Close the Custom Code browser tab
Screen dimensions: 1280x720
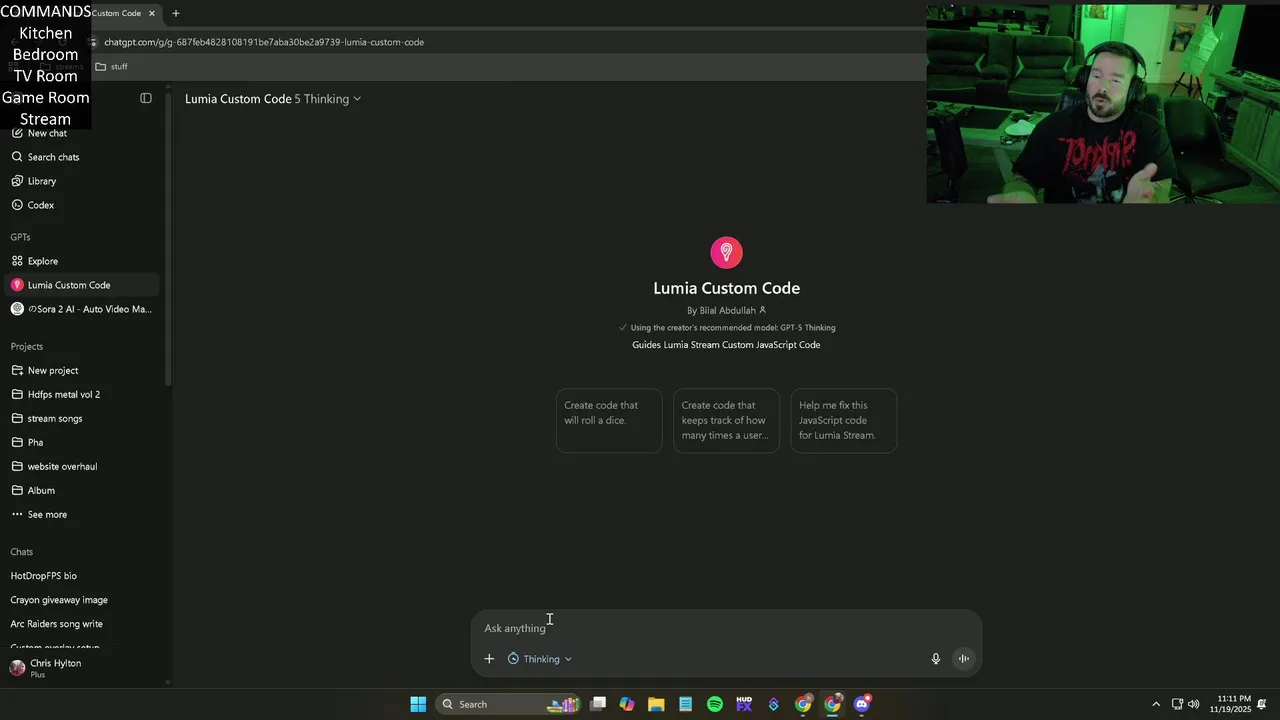(x=152, y=14)
